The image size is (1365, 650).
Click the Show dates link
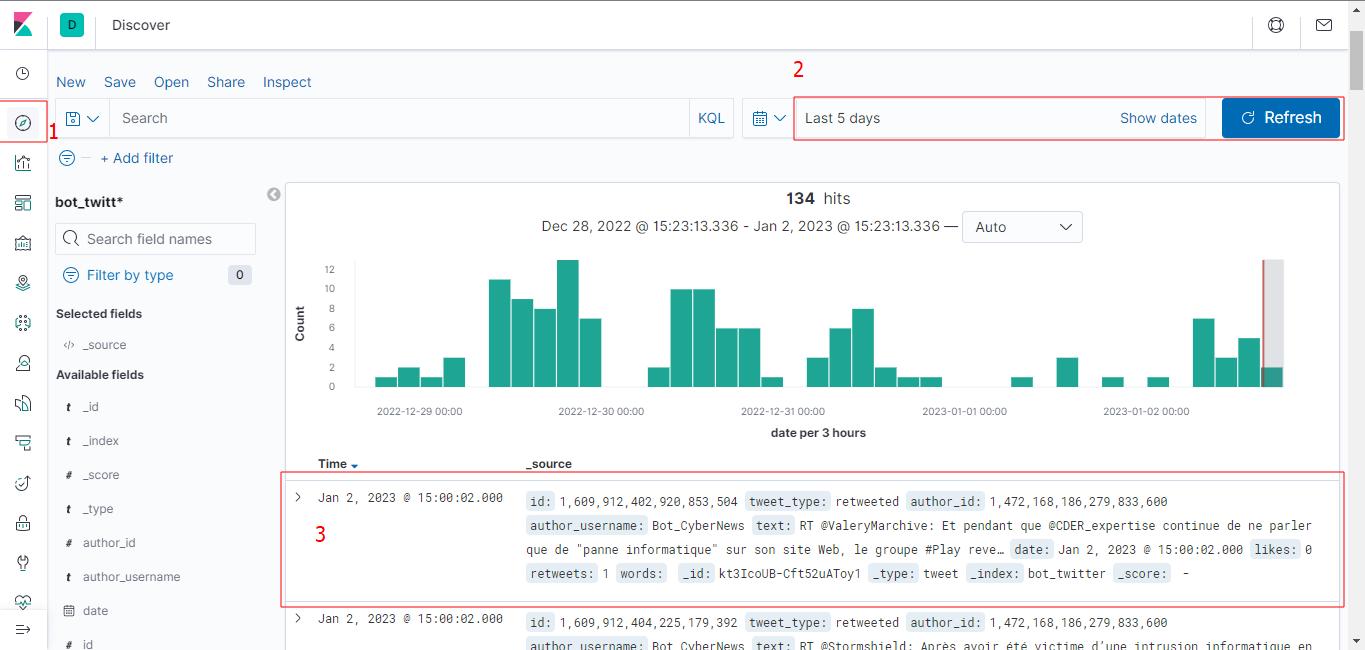(x=1158, y=118)
